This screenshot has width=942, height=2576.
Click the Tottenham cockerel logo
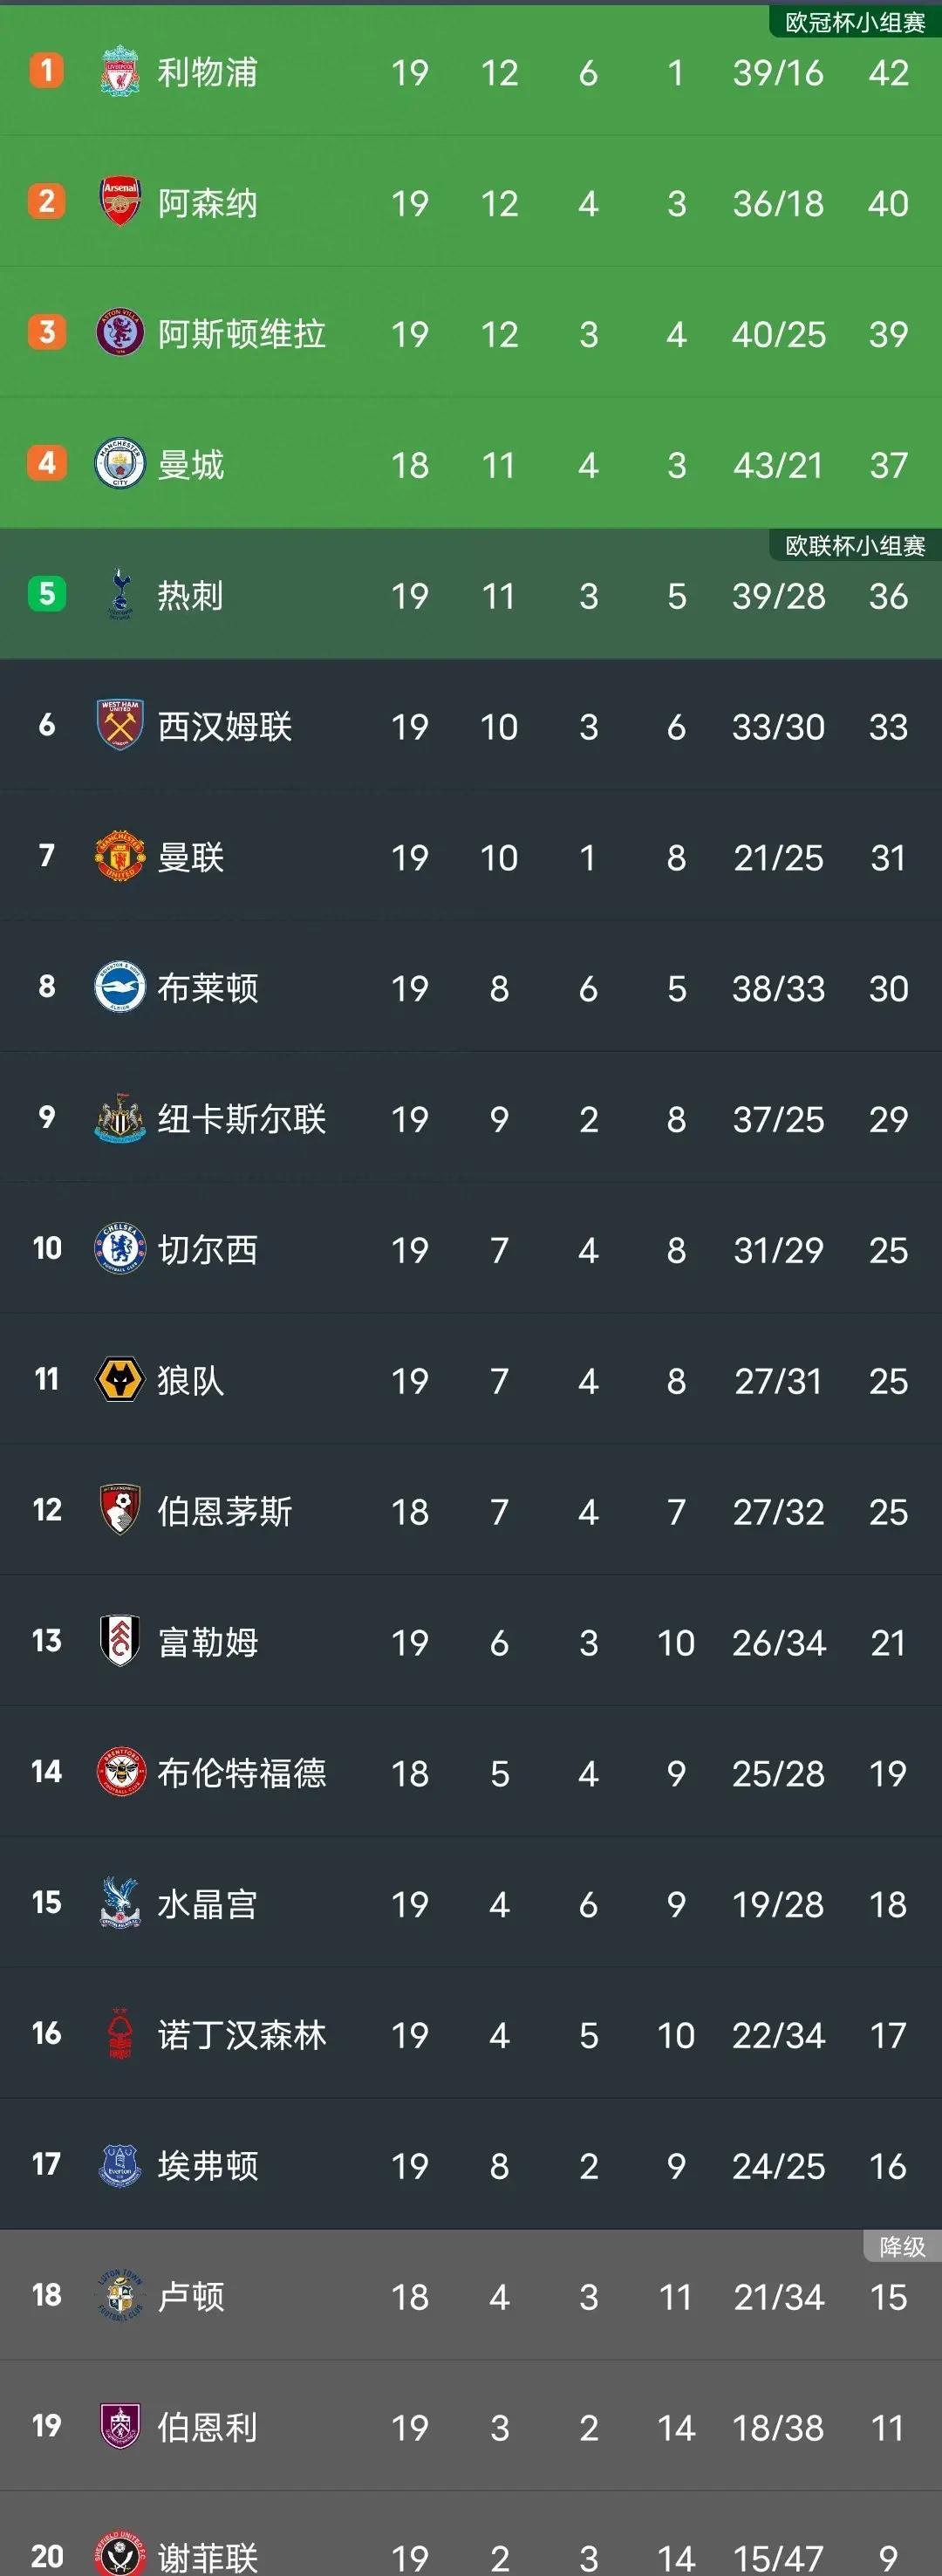click(x=119, y=595)
